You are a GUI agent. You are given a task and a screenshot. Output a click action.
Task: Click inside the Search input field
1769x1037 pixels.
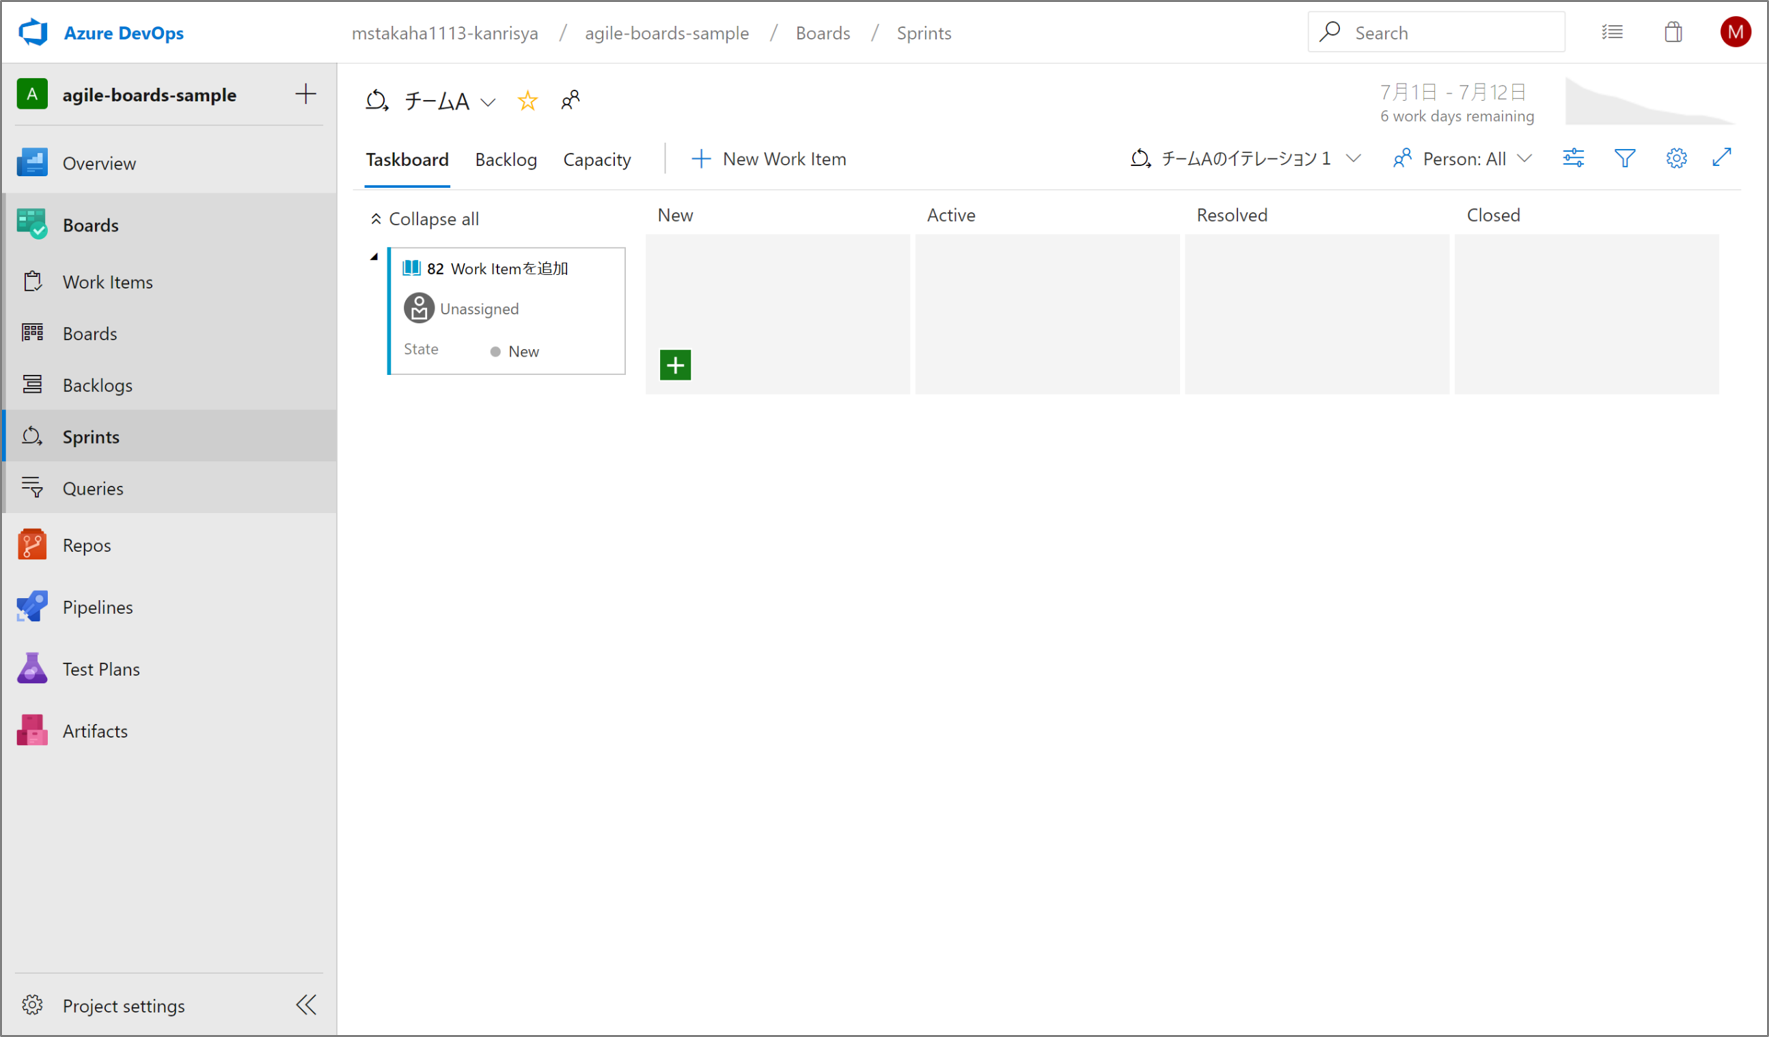click(1437, 31)
